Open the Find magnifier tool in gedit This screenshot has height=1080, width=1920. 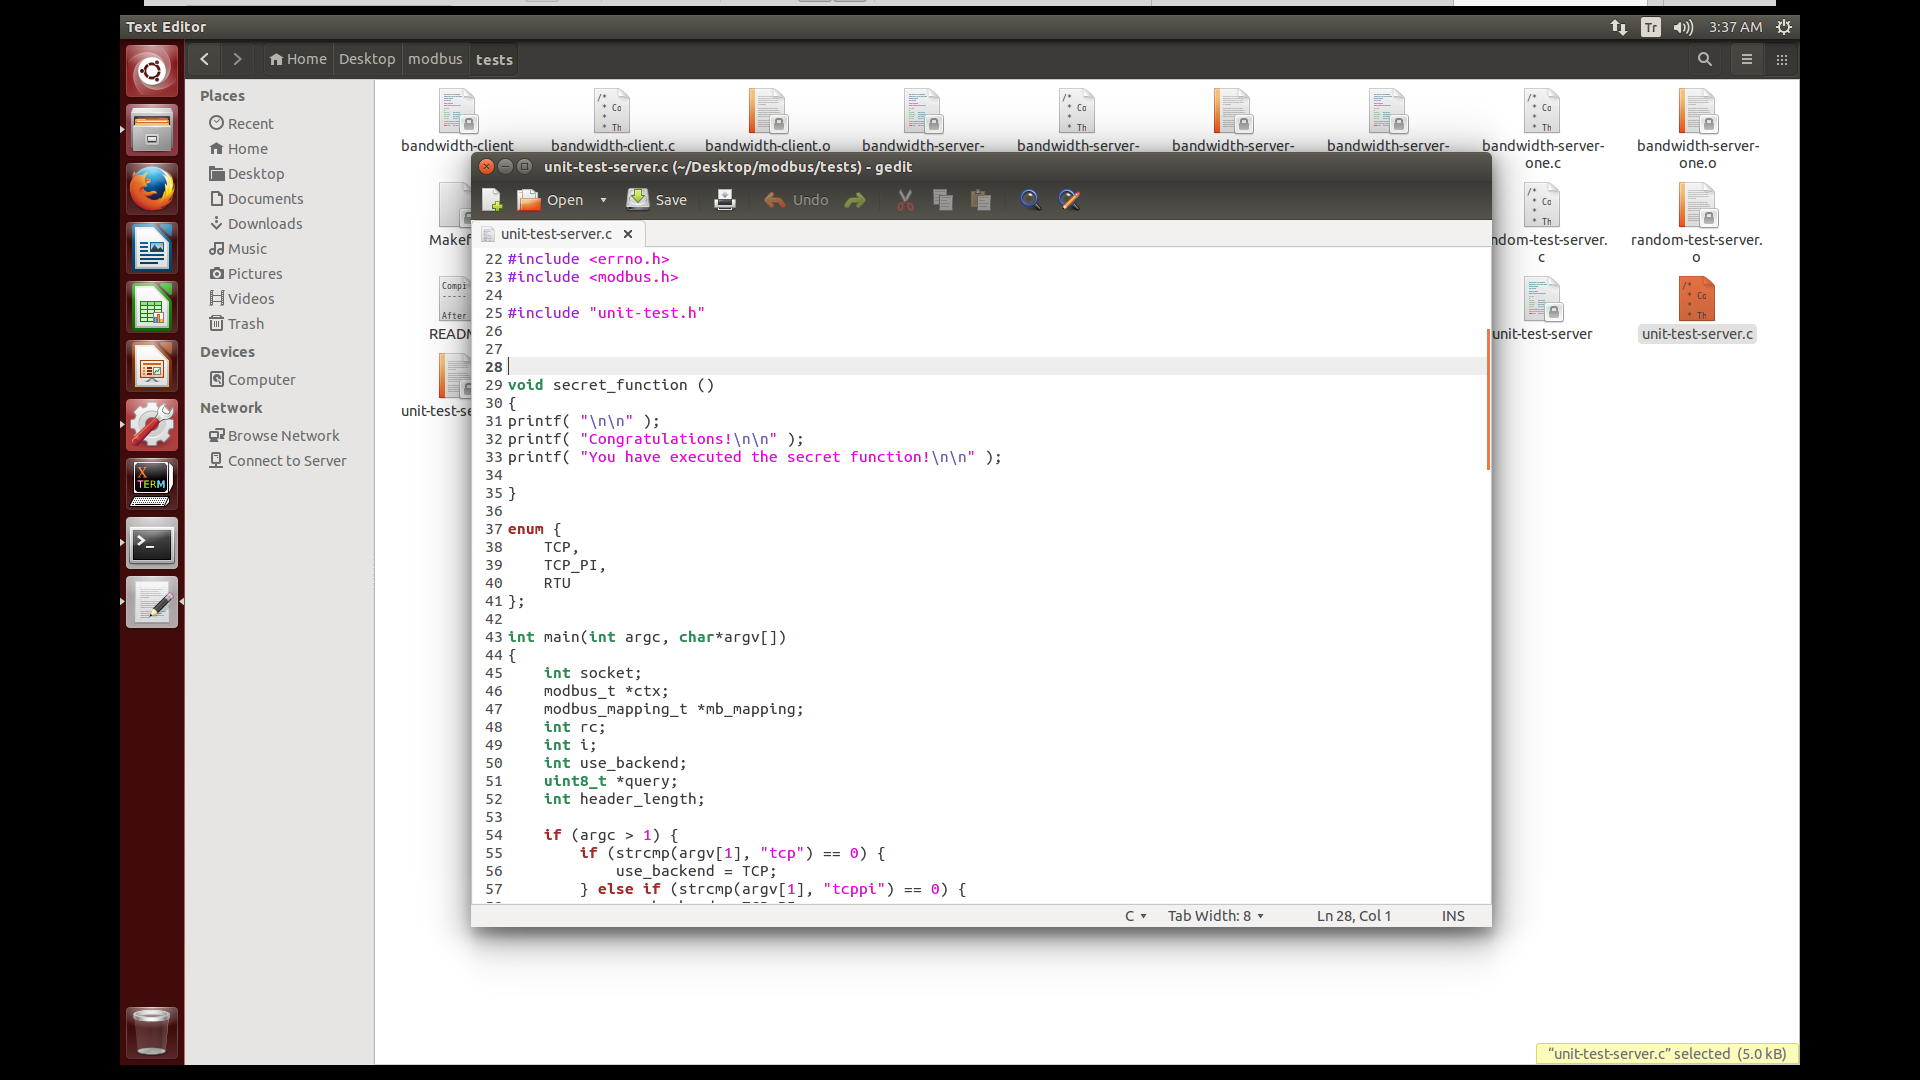pos(1030,200)
